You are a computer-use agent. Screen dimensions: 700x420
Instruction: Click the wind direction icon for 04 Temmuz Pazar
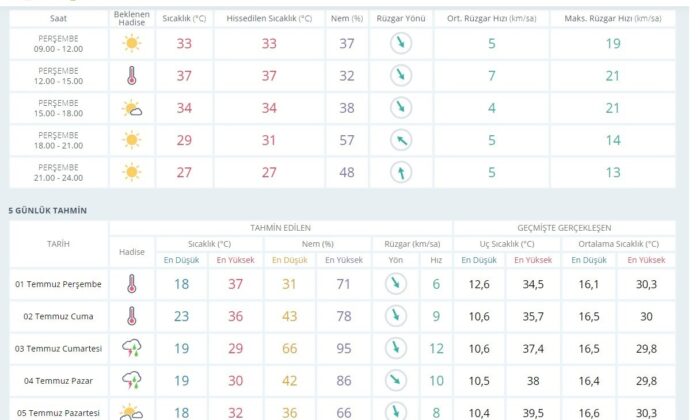pos(396,380)
